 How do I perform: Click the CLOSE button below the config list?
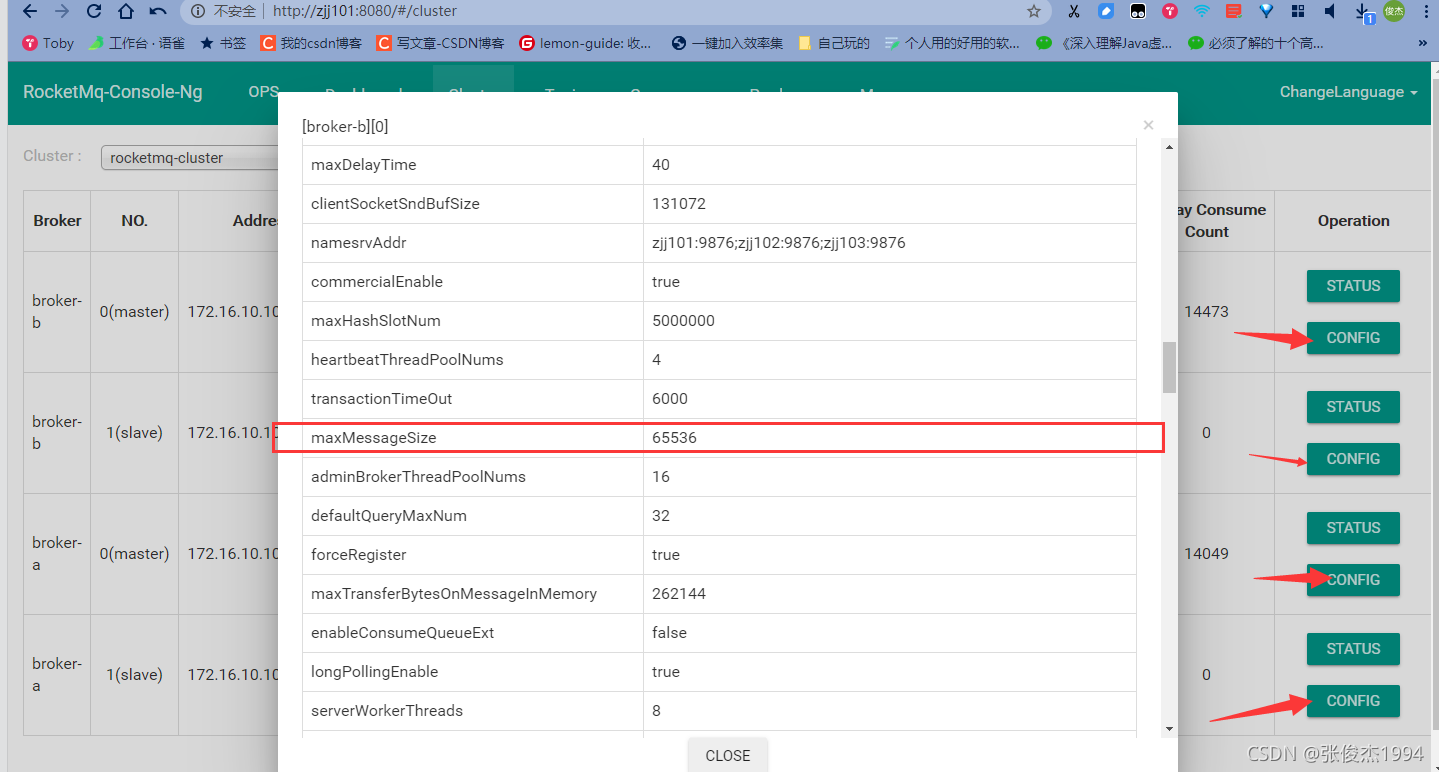[727, 756]
